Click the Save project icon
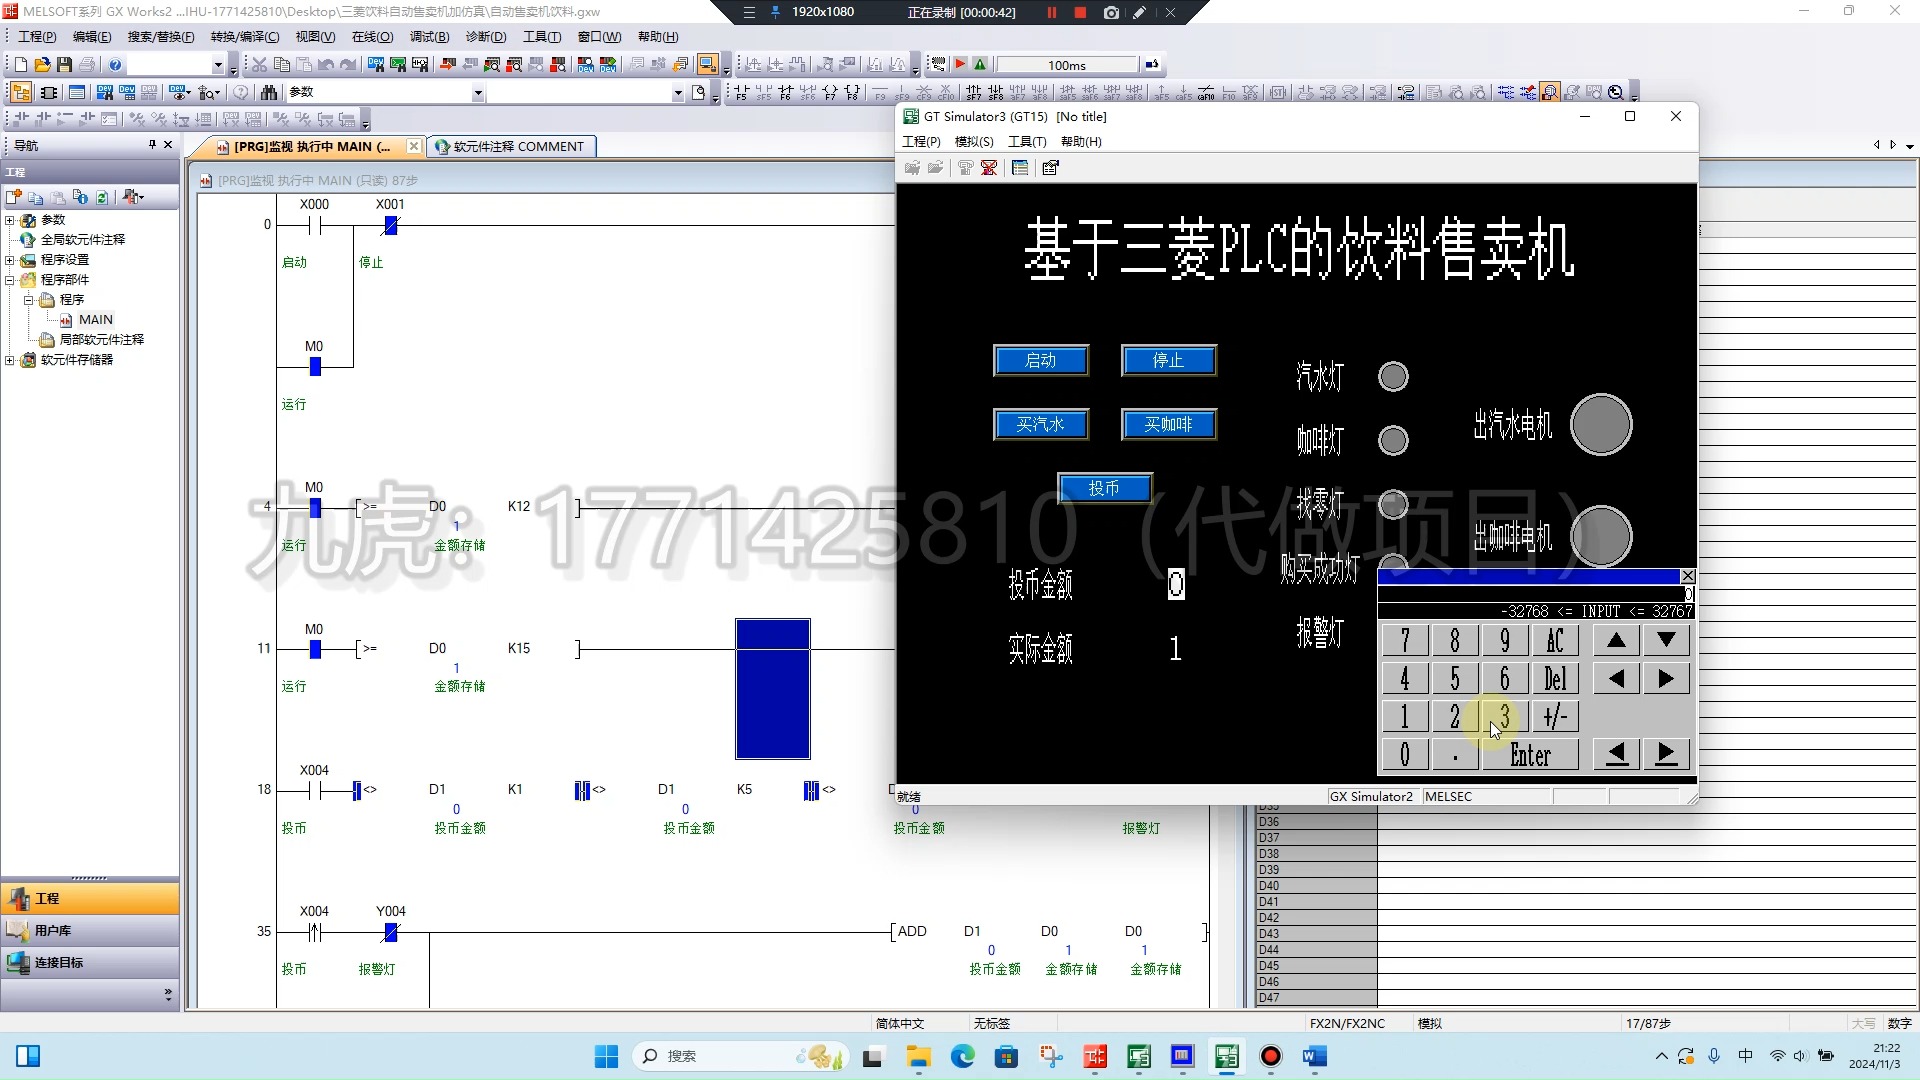Viewport: 1920px width, 1080px height. [64, 65]
